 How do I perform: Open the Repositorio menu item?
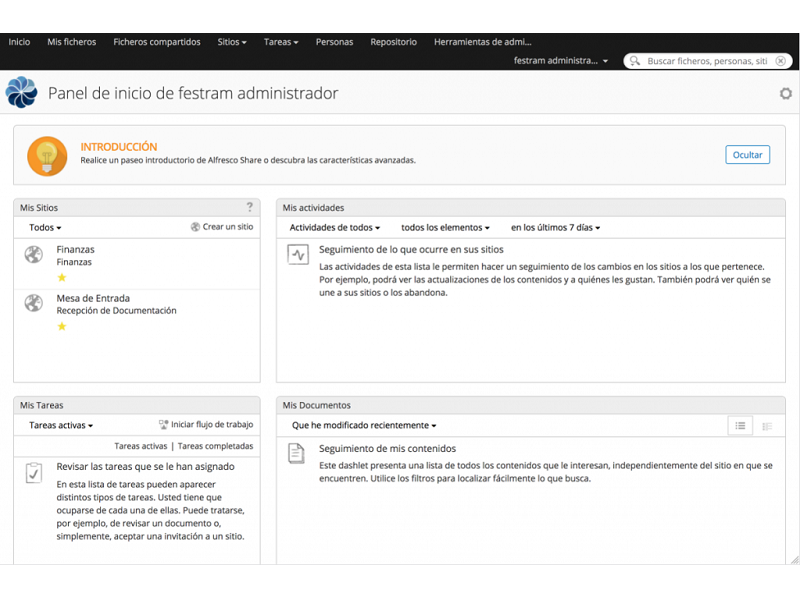393,42
